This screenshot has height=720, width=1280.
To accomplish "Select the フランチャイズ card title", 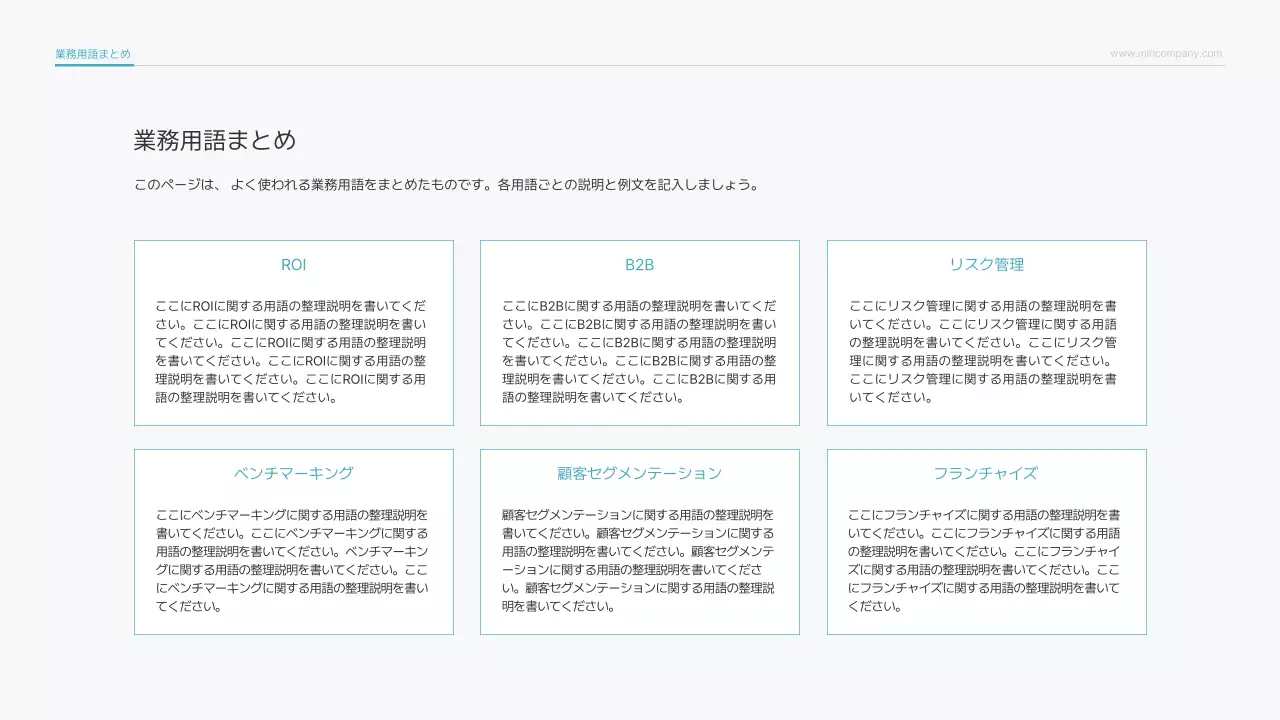I will tap(986, 473).
